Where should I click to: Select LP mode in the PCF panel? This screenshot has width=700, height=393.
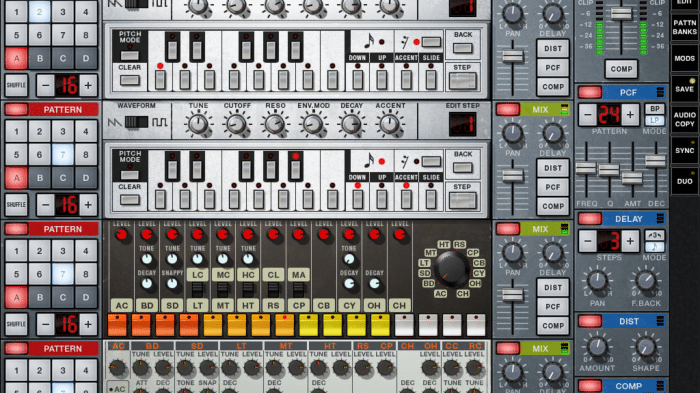654,120
